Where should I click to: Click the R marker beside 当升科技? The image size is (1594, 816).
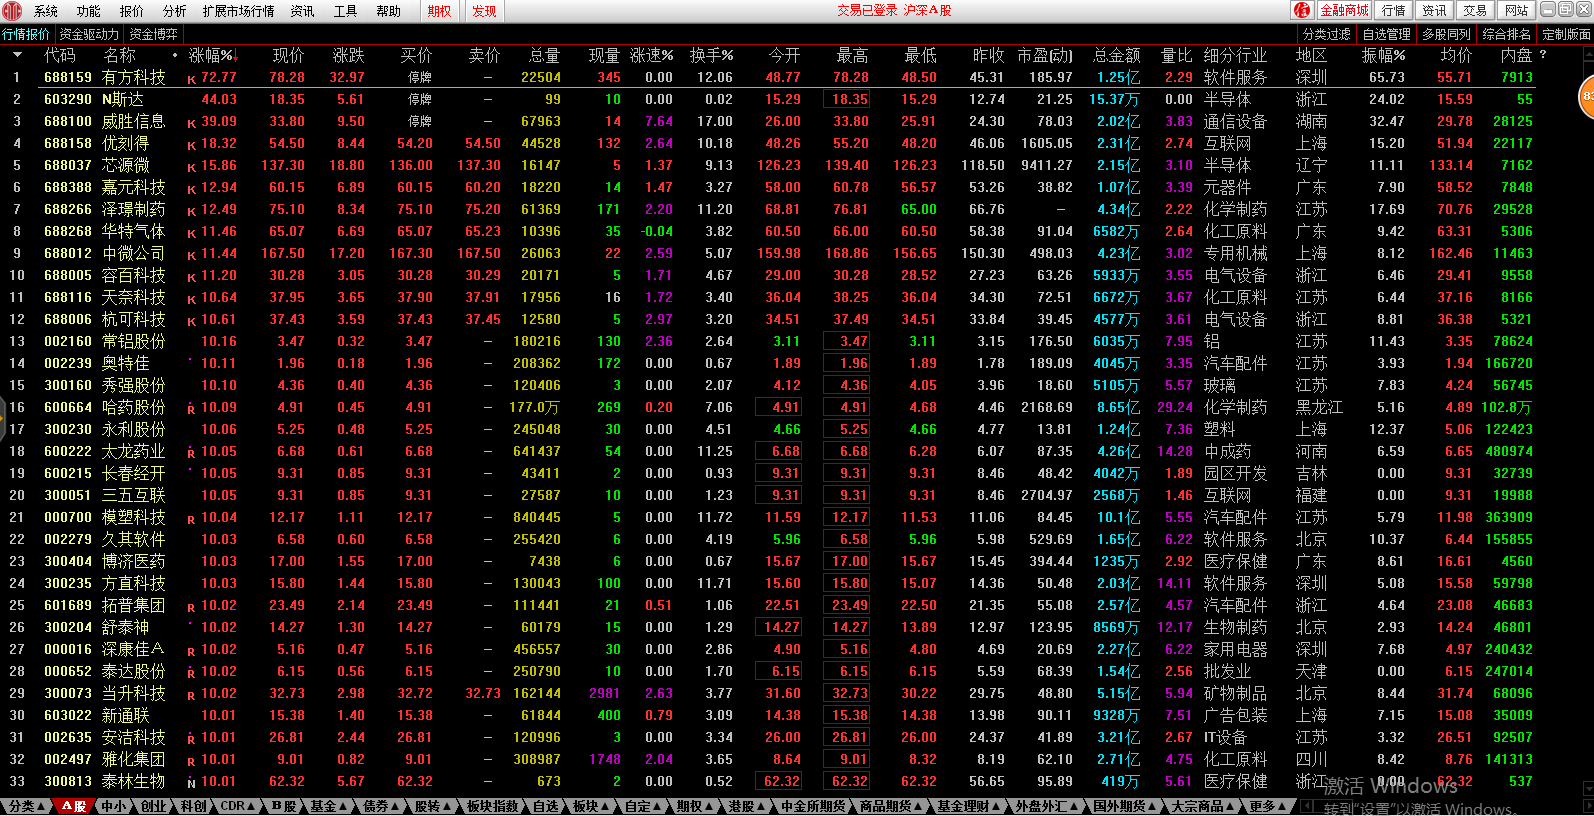(191, 694)
